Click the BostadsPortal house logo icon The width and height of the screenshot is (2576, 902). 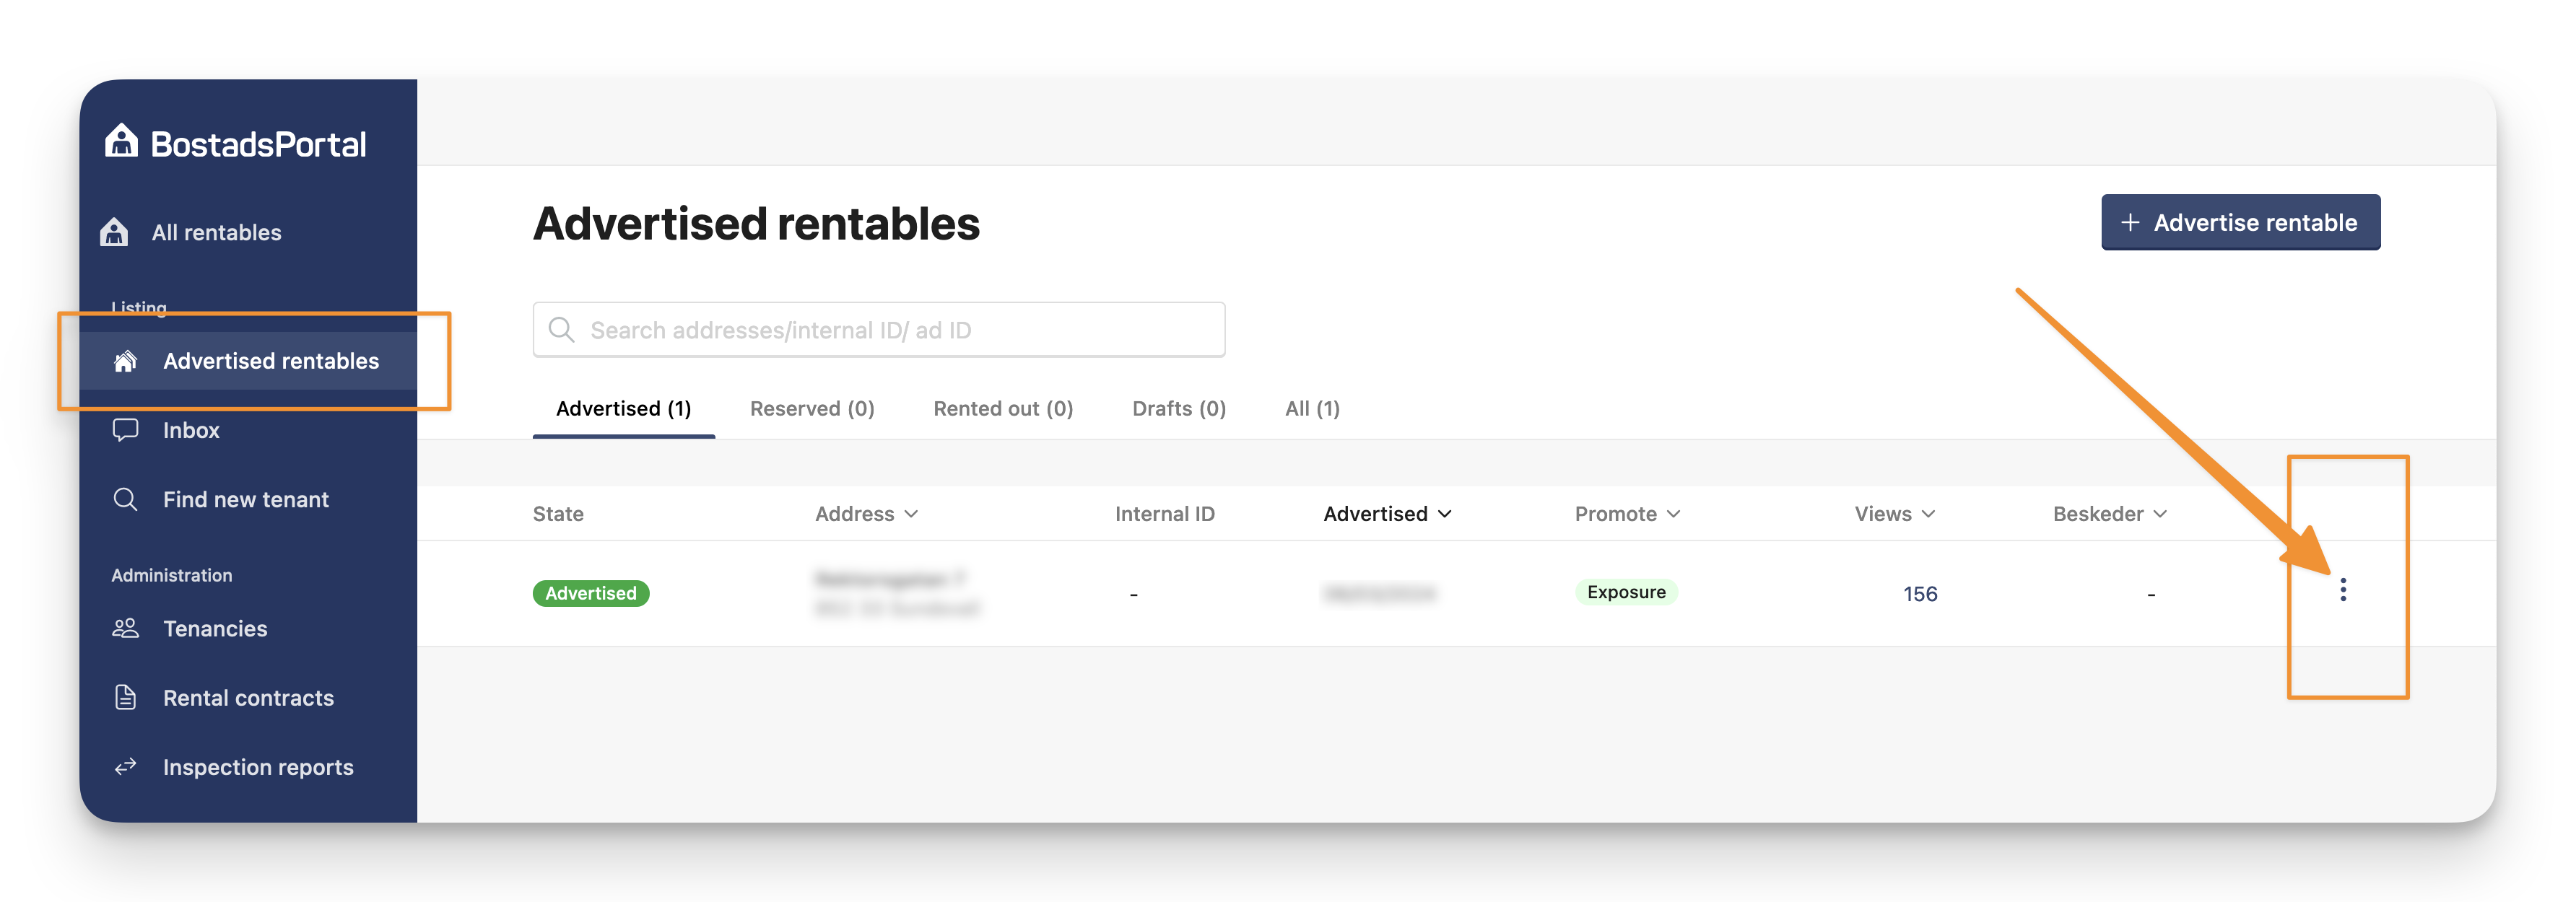point(121,141)
